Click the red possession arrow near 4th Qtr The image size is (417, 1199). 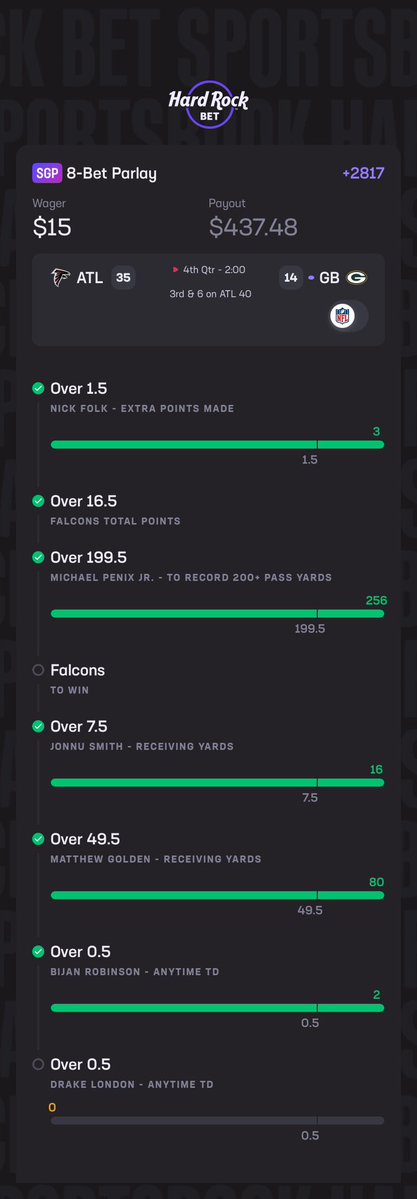pos(175,270)
